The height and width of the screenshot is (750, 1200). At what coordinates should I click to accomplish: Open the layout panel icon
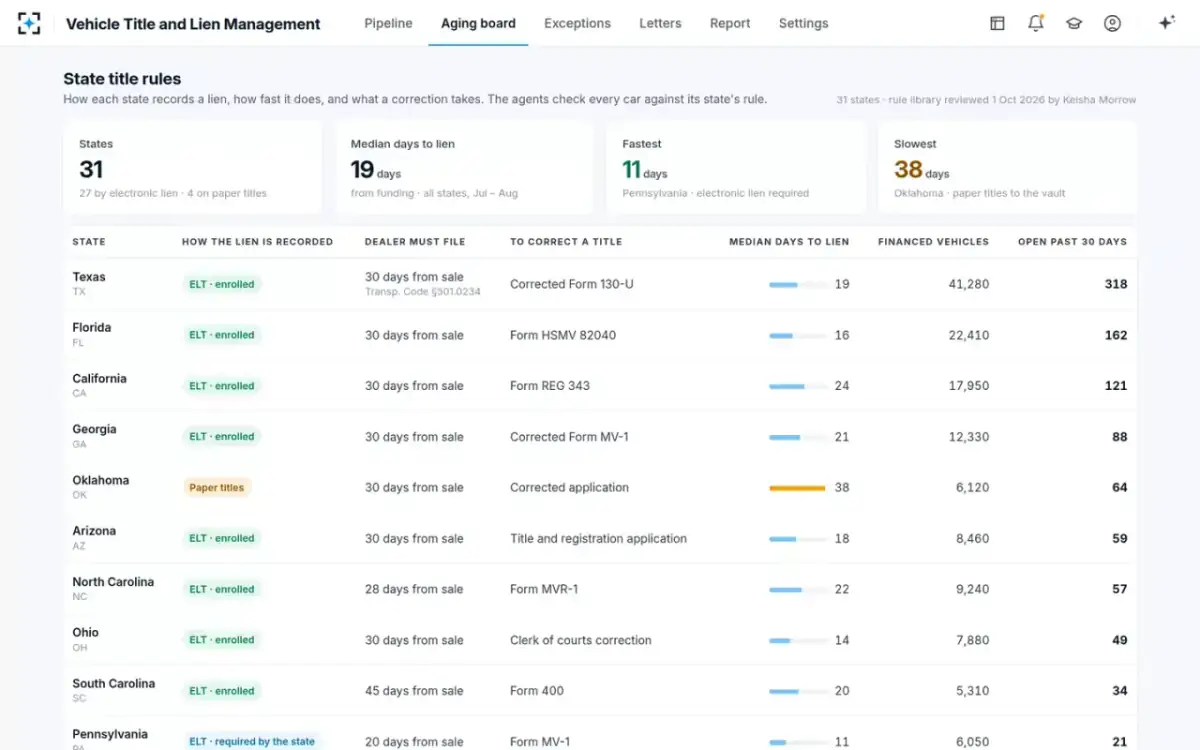coord(997,23)
